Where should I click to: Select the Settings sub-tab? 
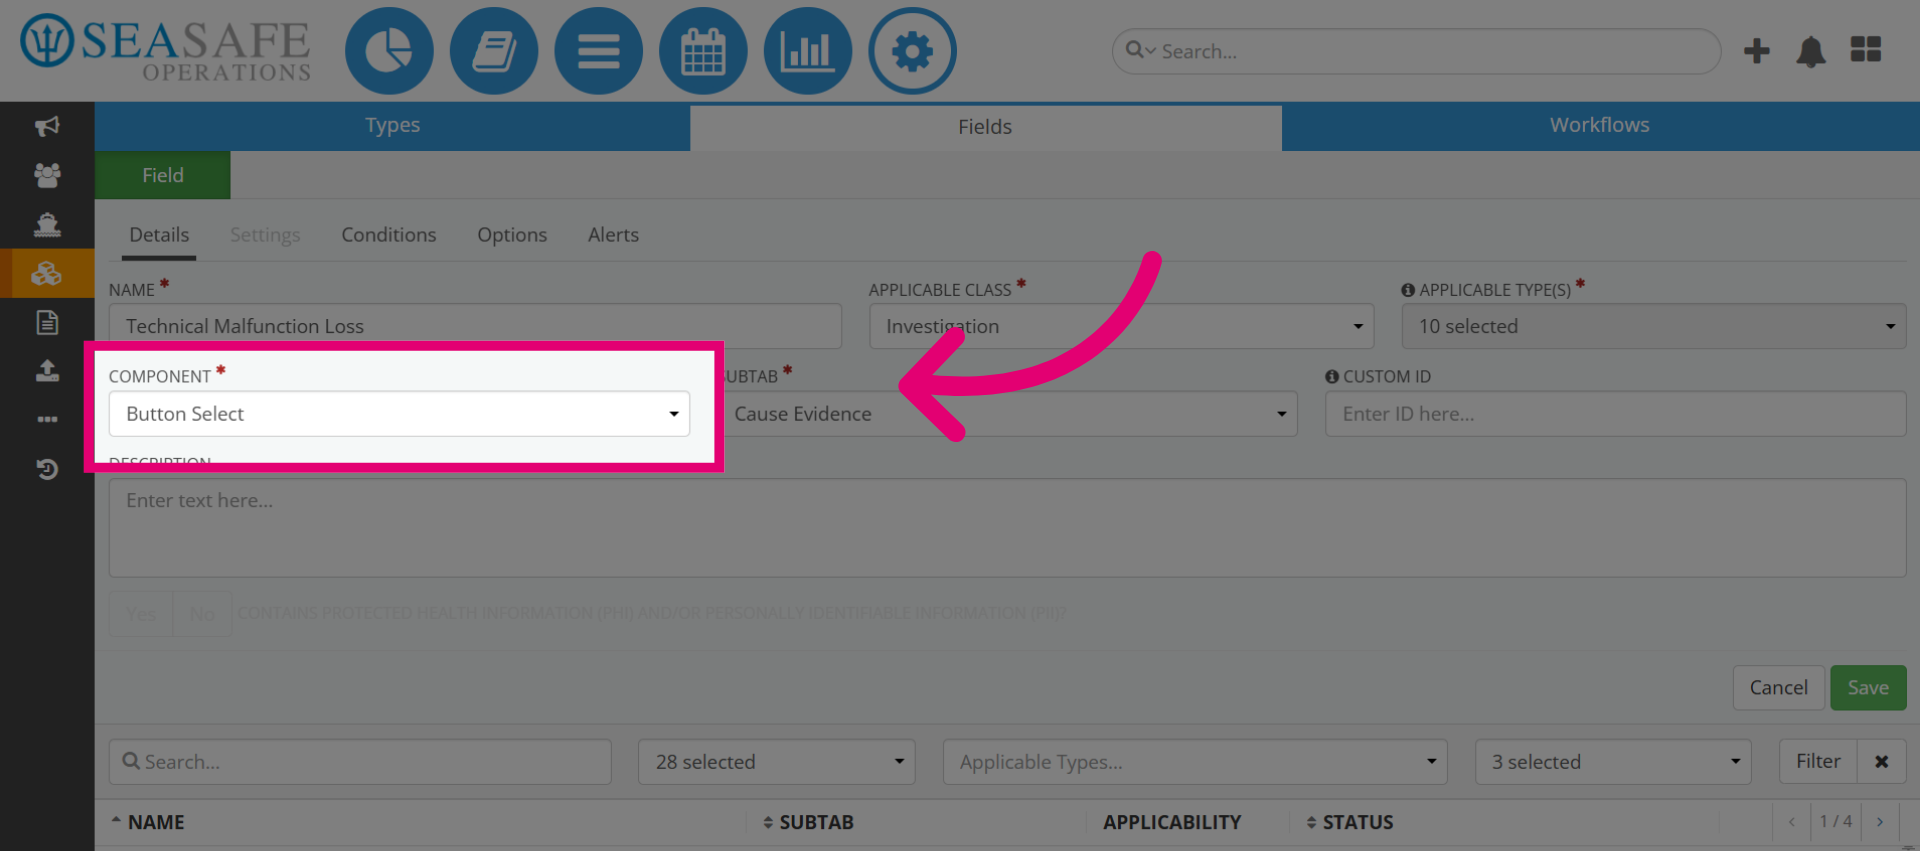pyautogui.click(x=265, y=235)
